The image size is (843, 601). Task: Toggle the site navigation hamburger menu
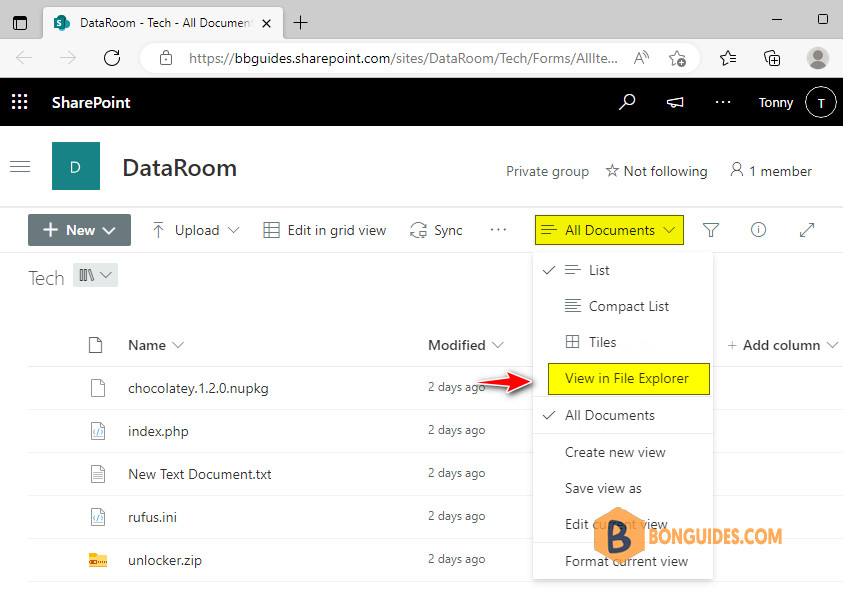pos(20,167)
